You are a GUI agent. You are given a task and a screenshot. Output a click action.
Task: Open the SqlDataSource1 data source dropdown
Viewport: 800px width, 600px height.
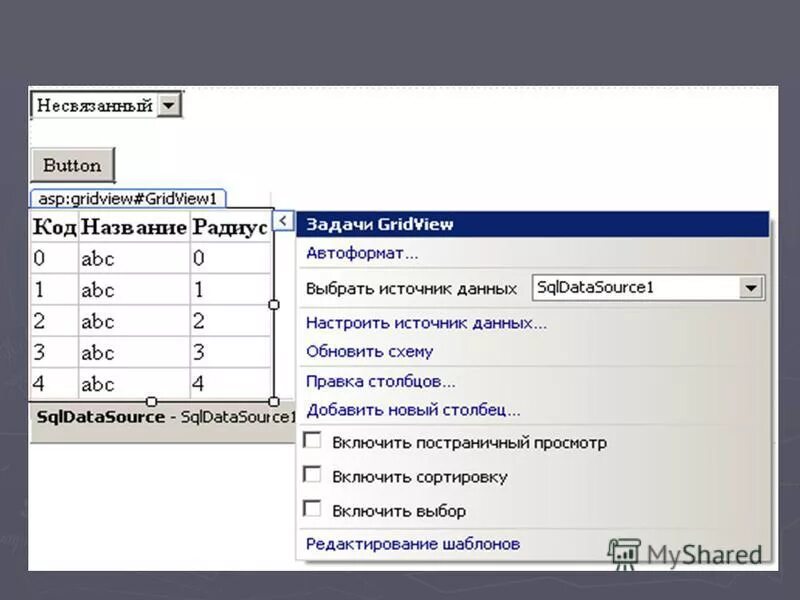click(x=753, y=287)
